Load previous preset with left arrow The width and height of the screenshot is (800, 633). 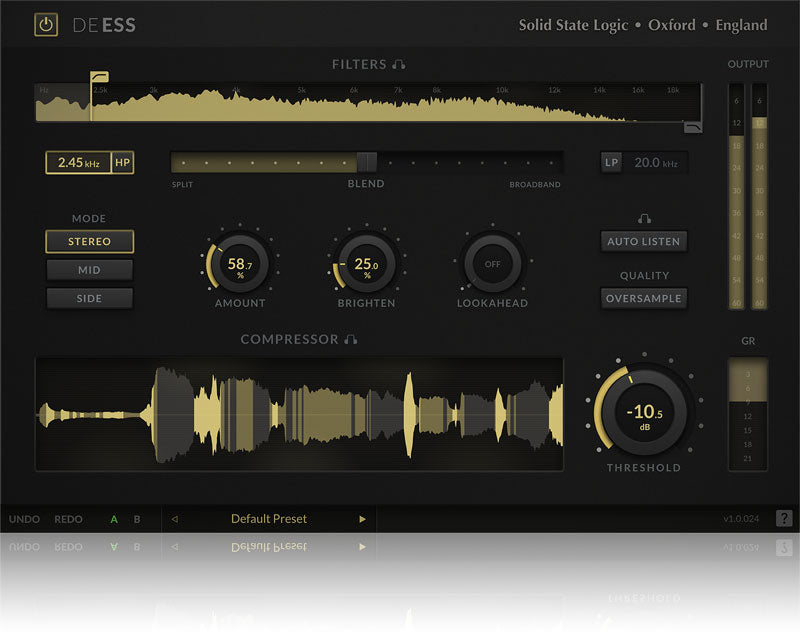point(174,519)
